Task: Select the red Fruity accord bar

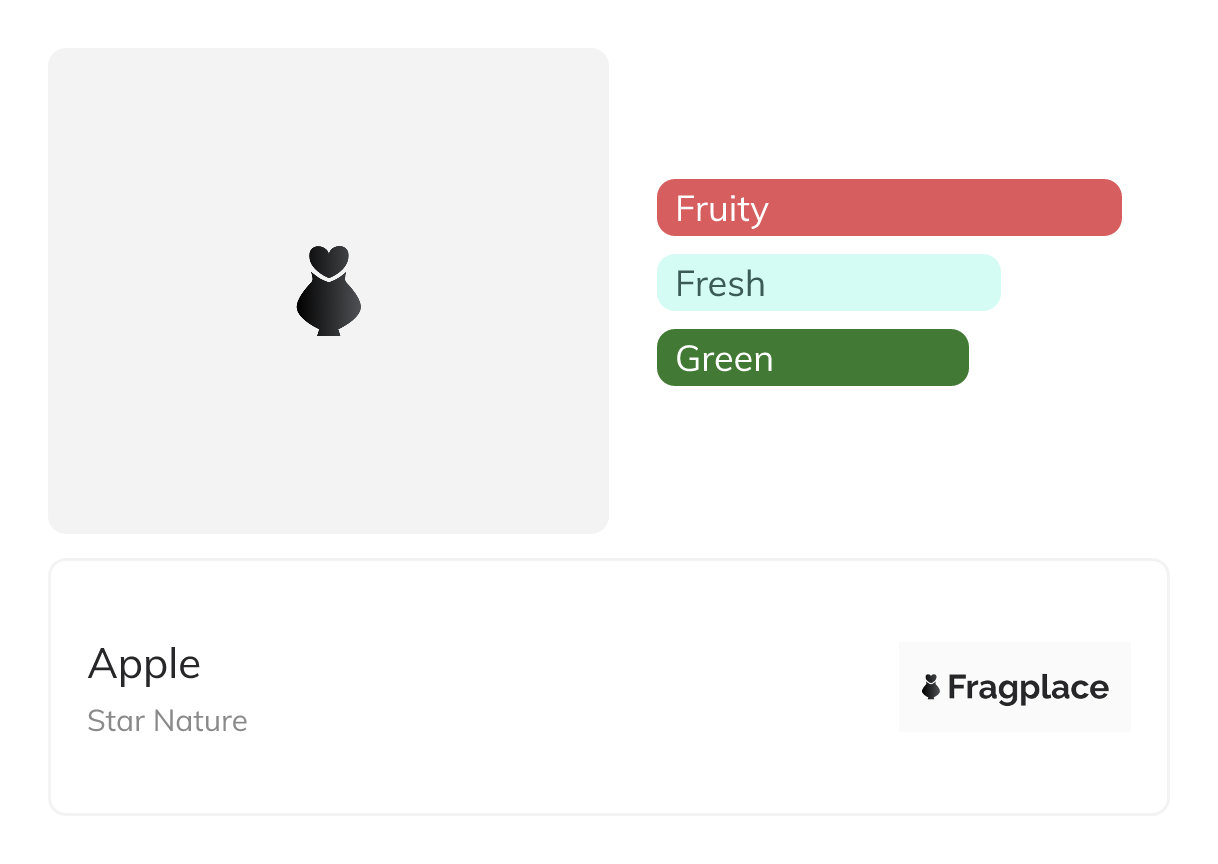Action: (889, 208)
